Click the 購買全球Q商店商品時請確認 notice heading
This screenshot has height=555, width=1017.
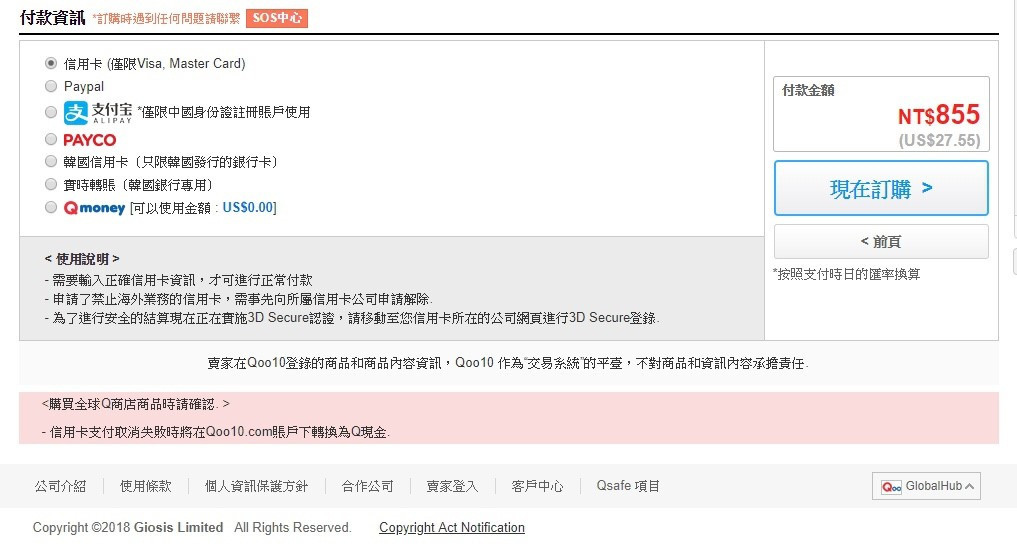[x=135, y=405]
